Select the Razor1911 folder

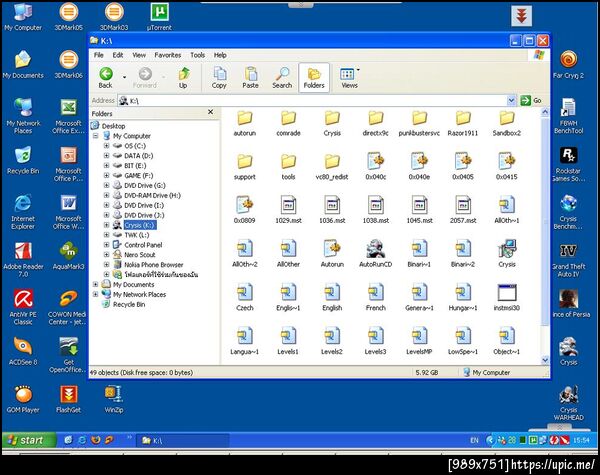click(x=463, y=123)
